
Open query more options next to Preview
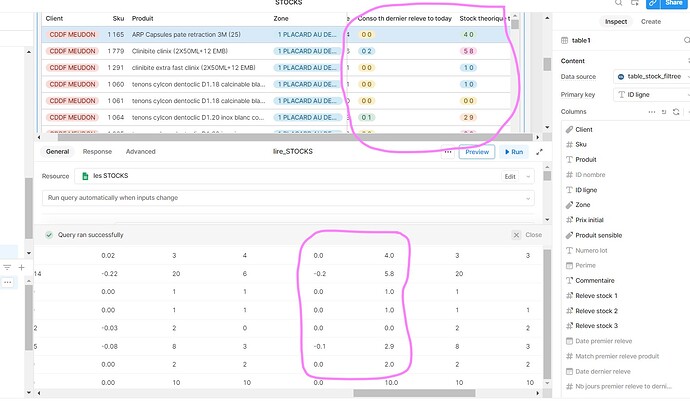(448, 152)
